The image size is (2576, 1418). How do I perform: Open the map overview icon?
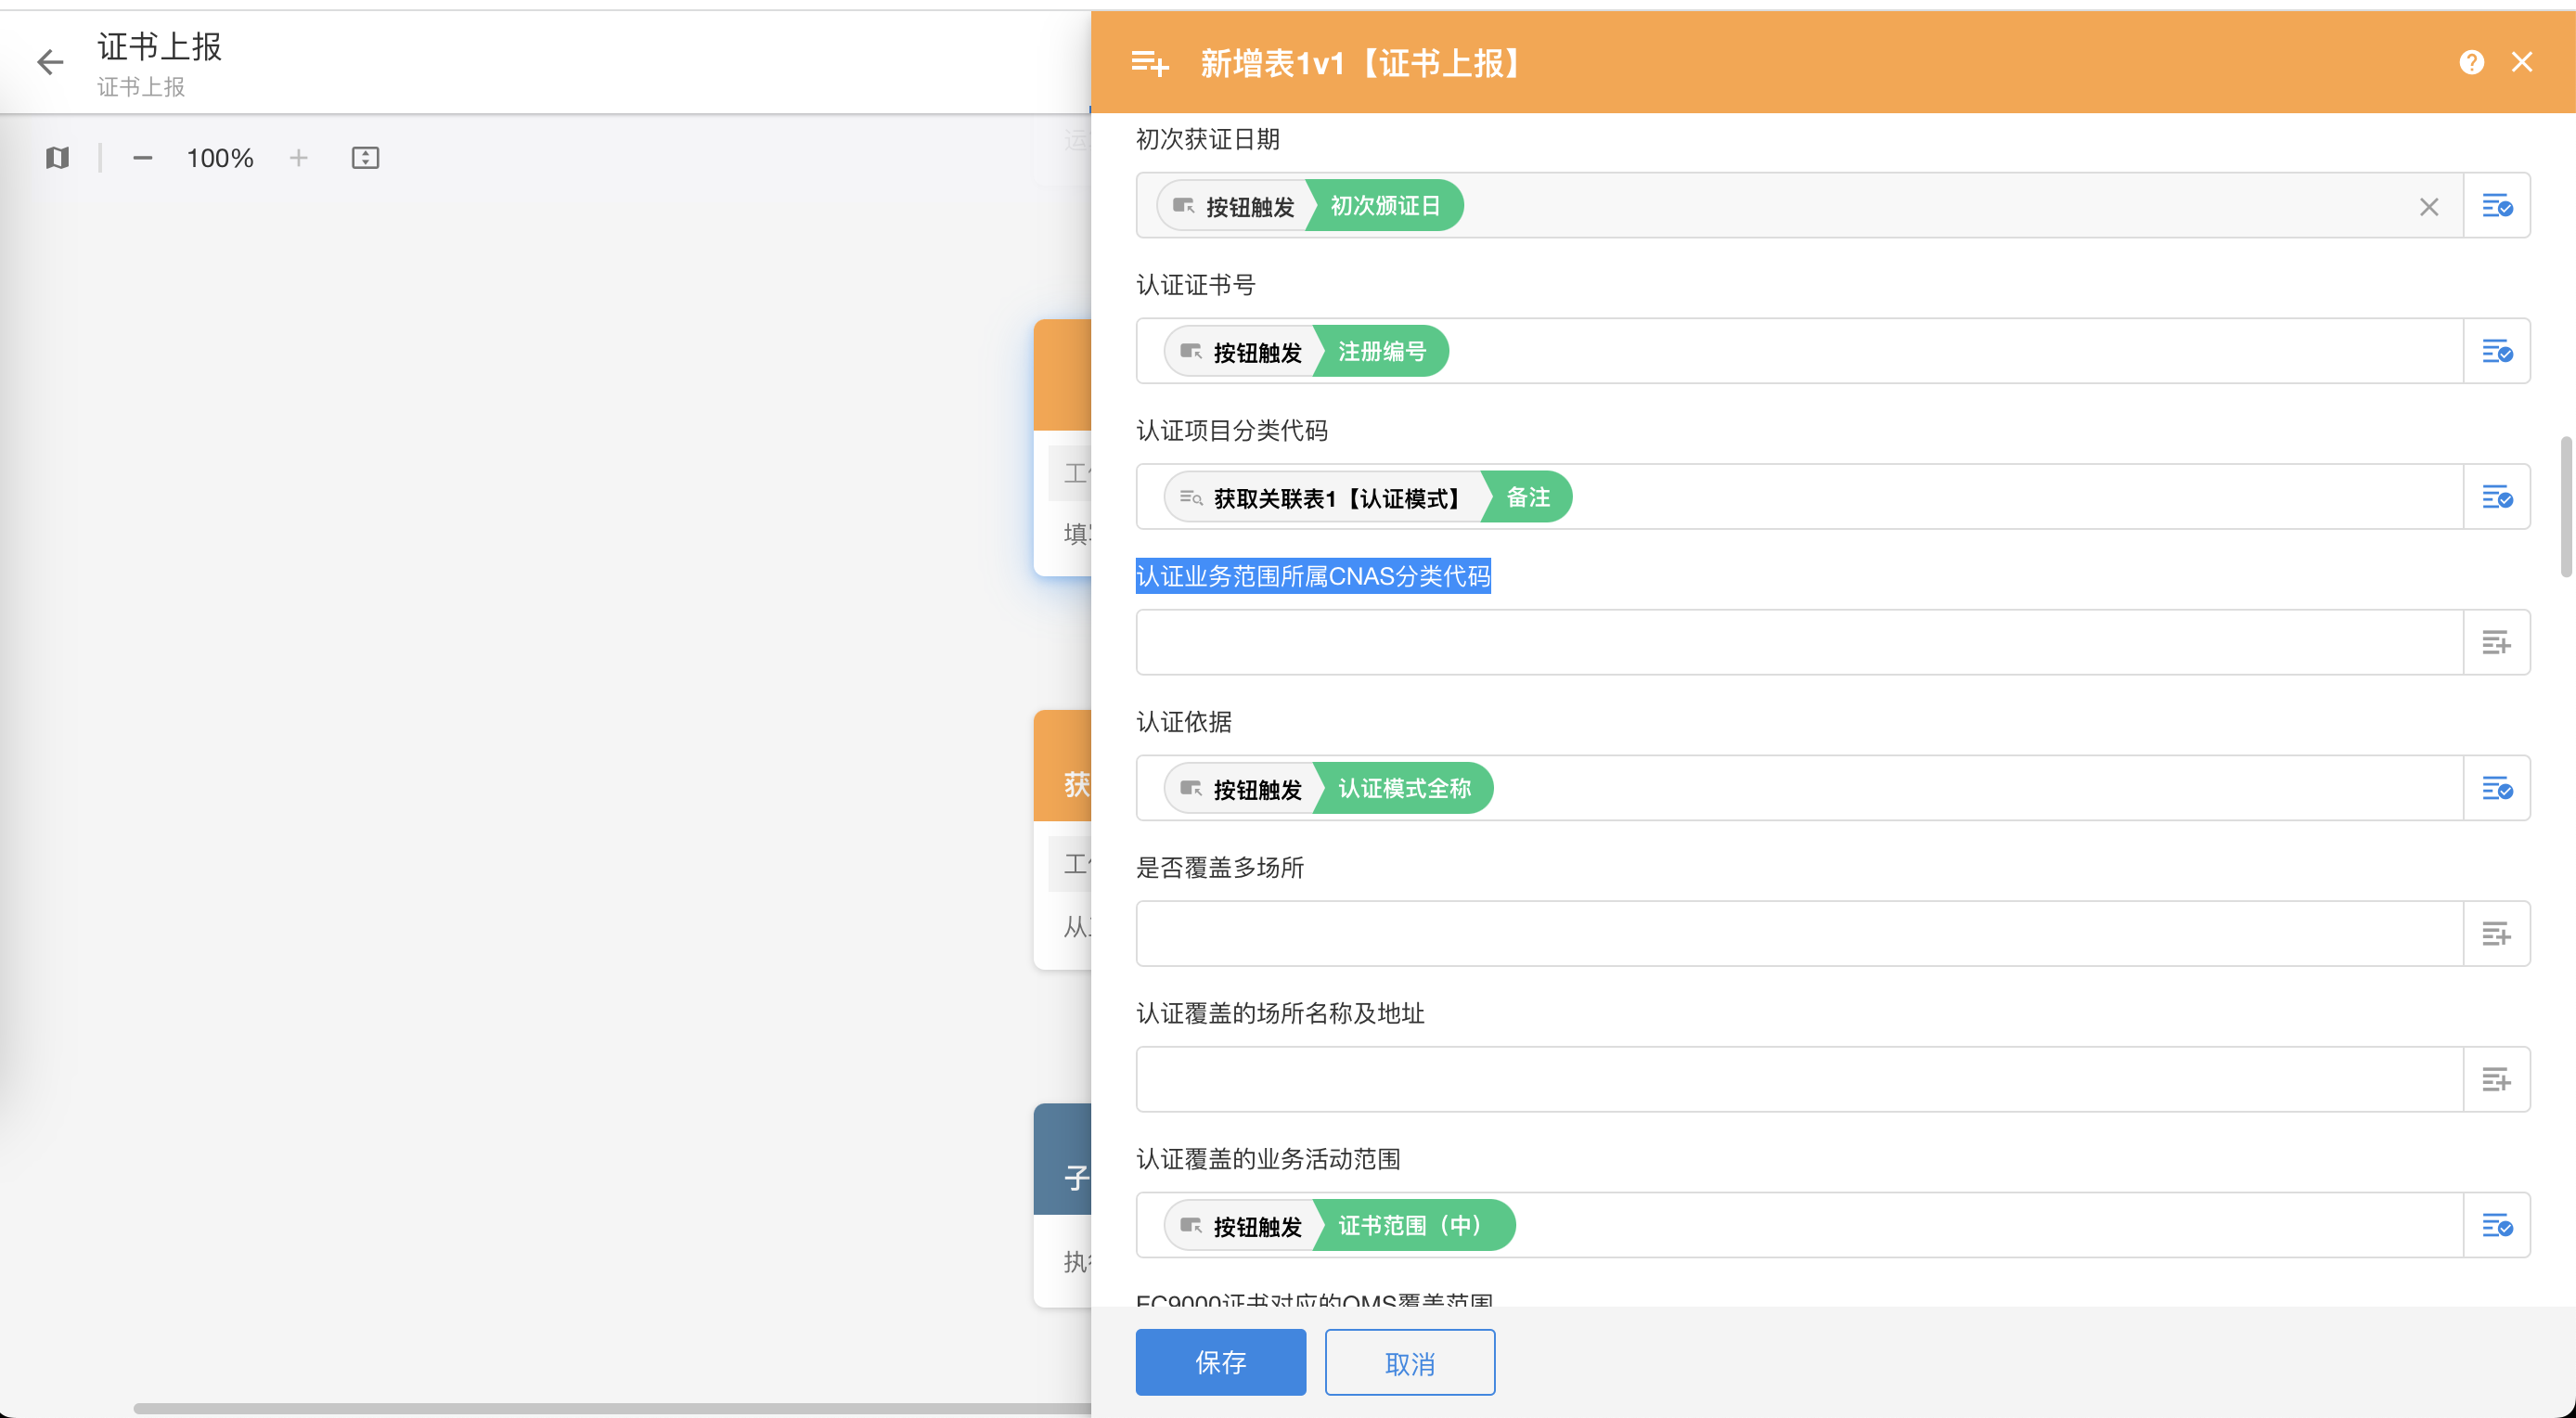(x=57, y=158)
